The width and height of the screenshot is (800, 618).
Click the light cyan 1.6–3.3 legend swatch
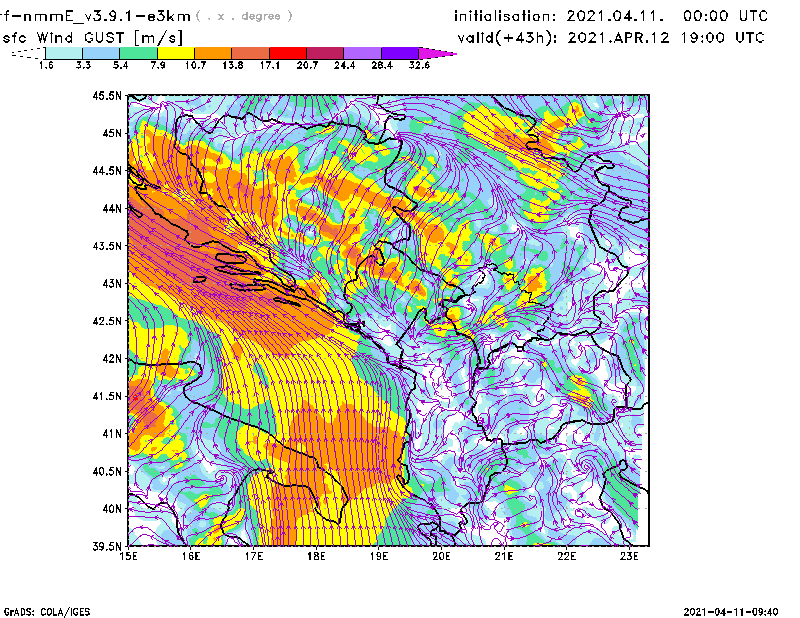coord(64,53)
